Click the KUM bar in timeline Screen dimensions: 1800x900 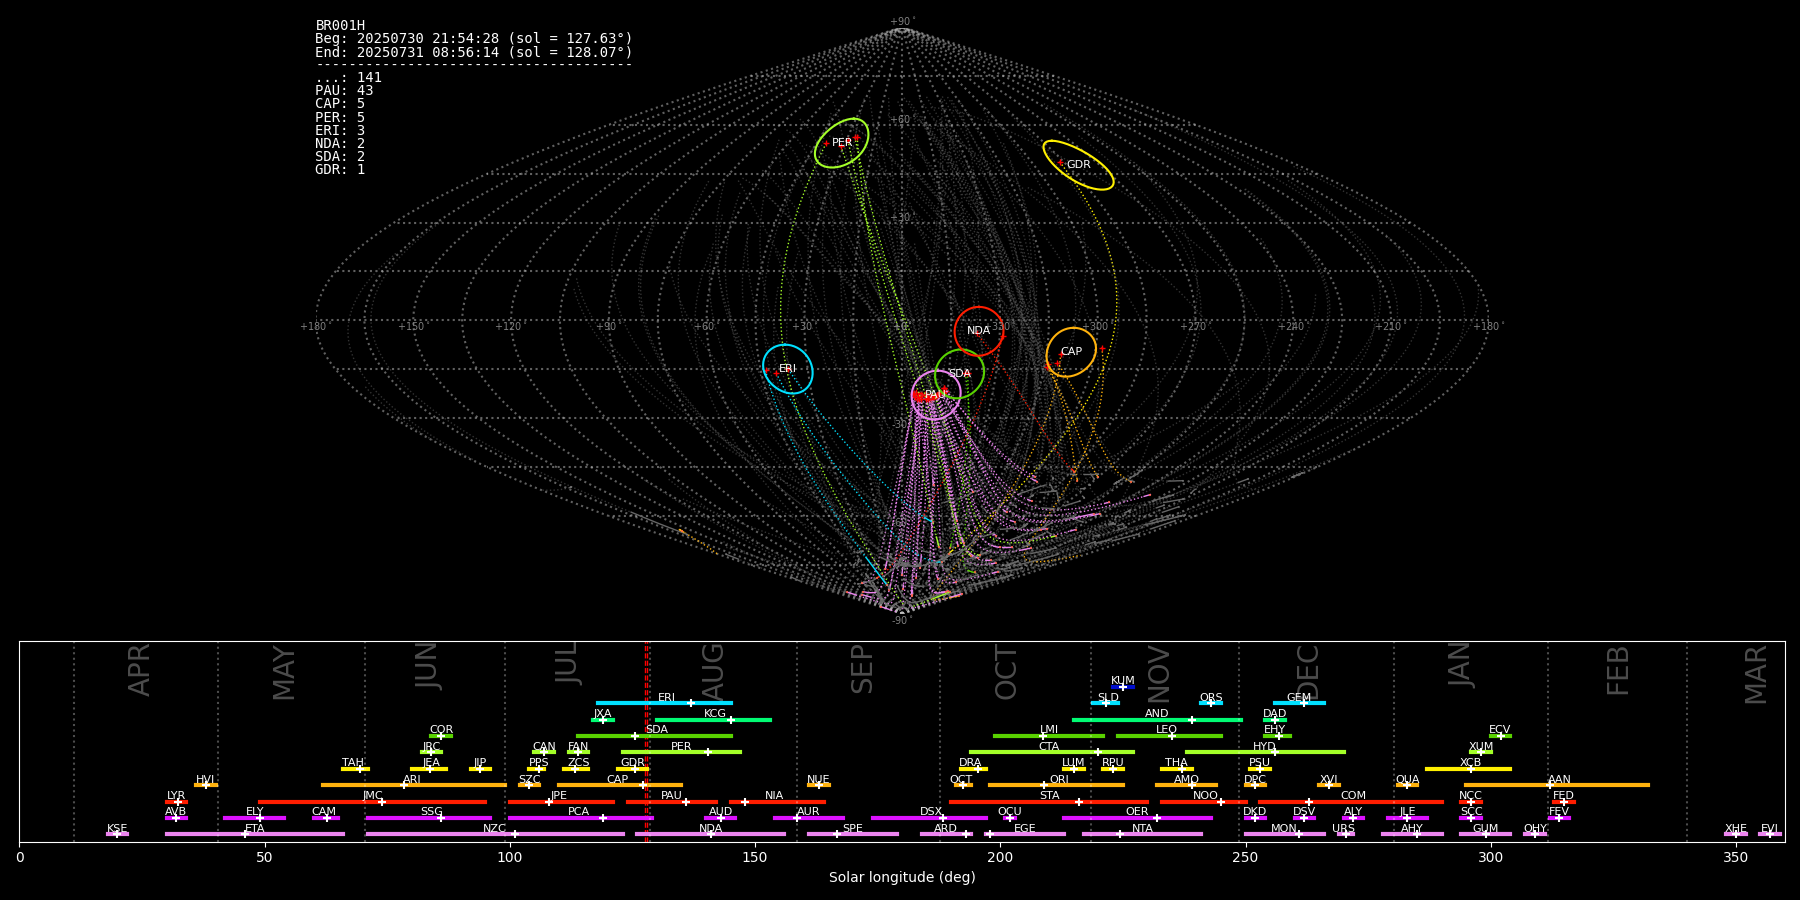(1123, 687)
